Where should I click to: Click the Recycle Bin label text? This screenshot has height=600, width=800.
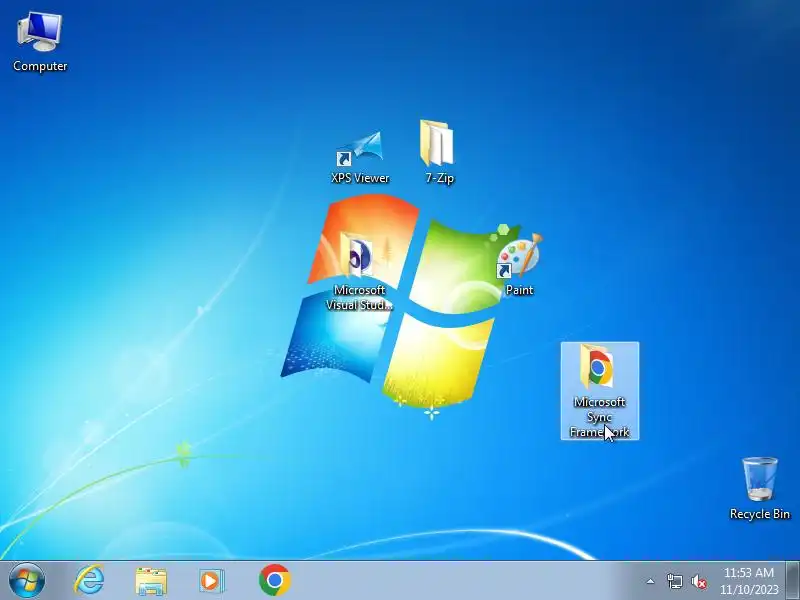(760, 514)
